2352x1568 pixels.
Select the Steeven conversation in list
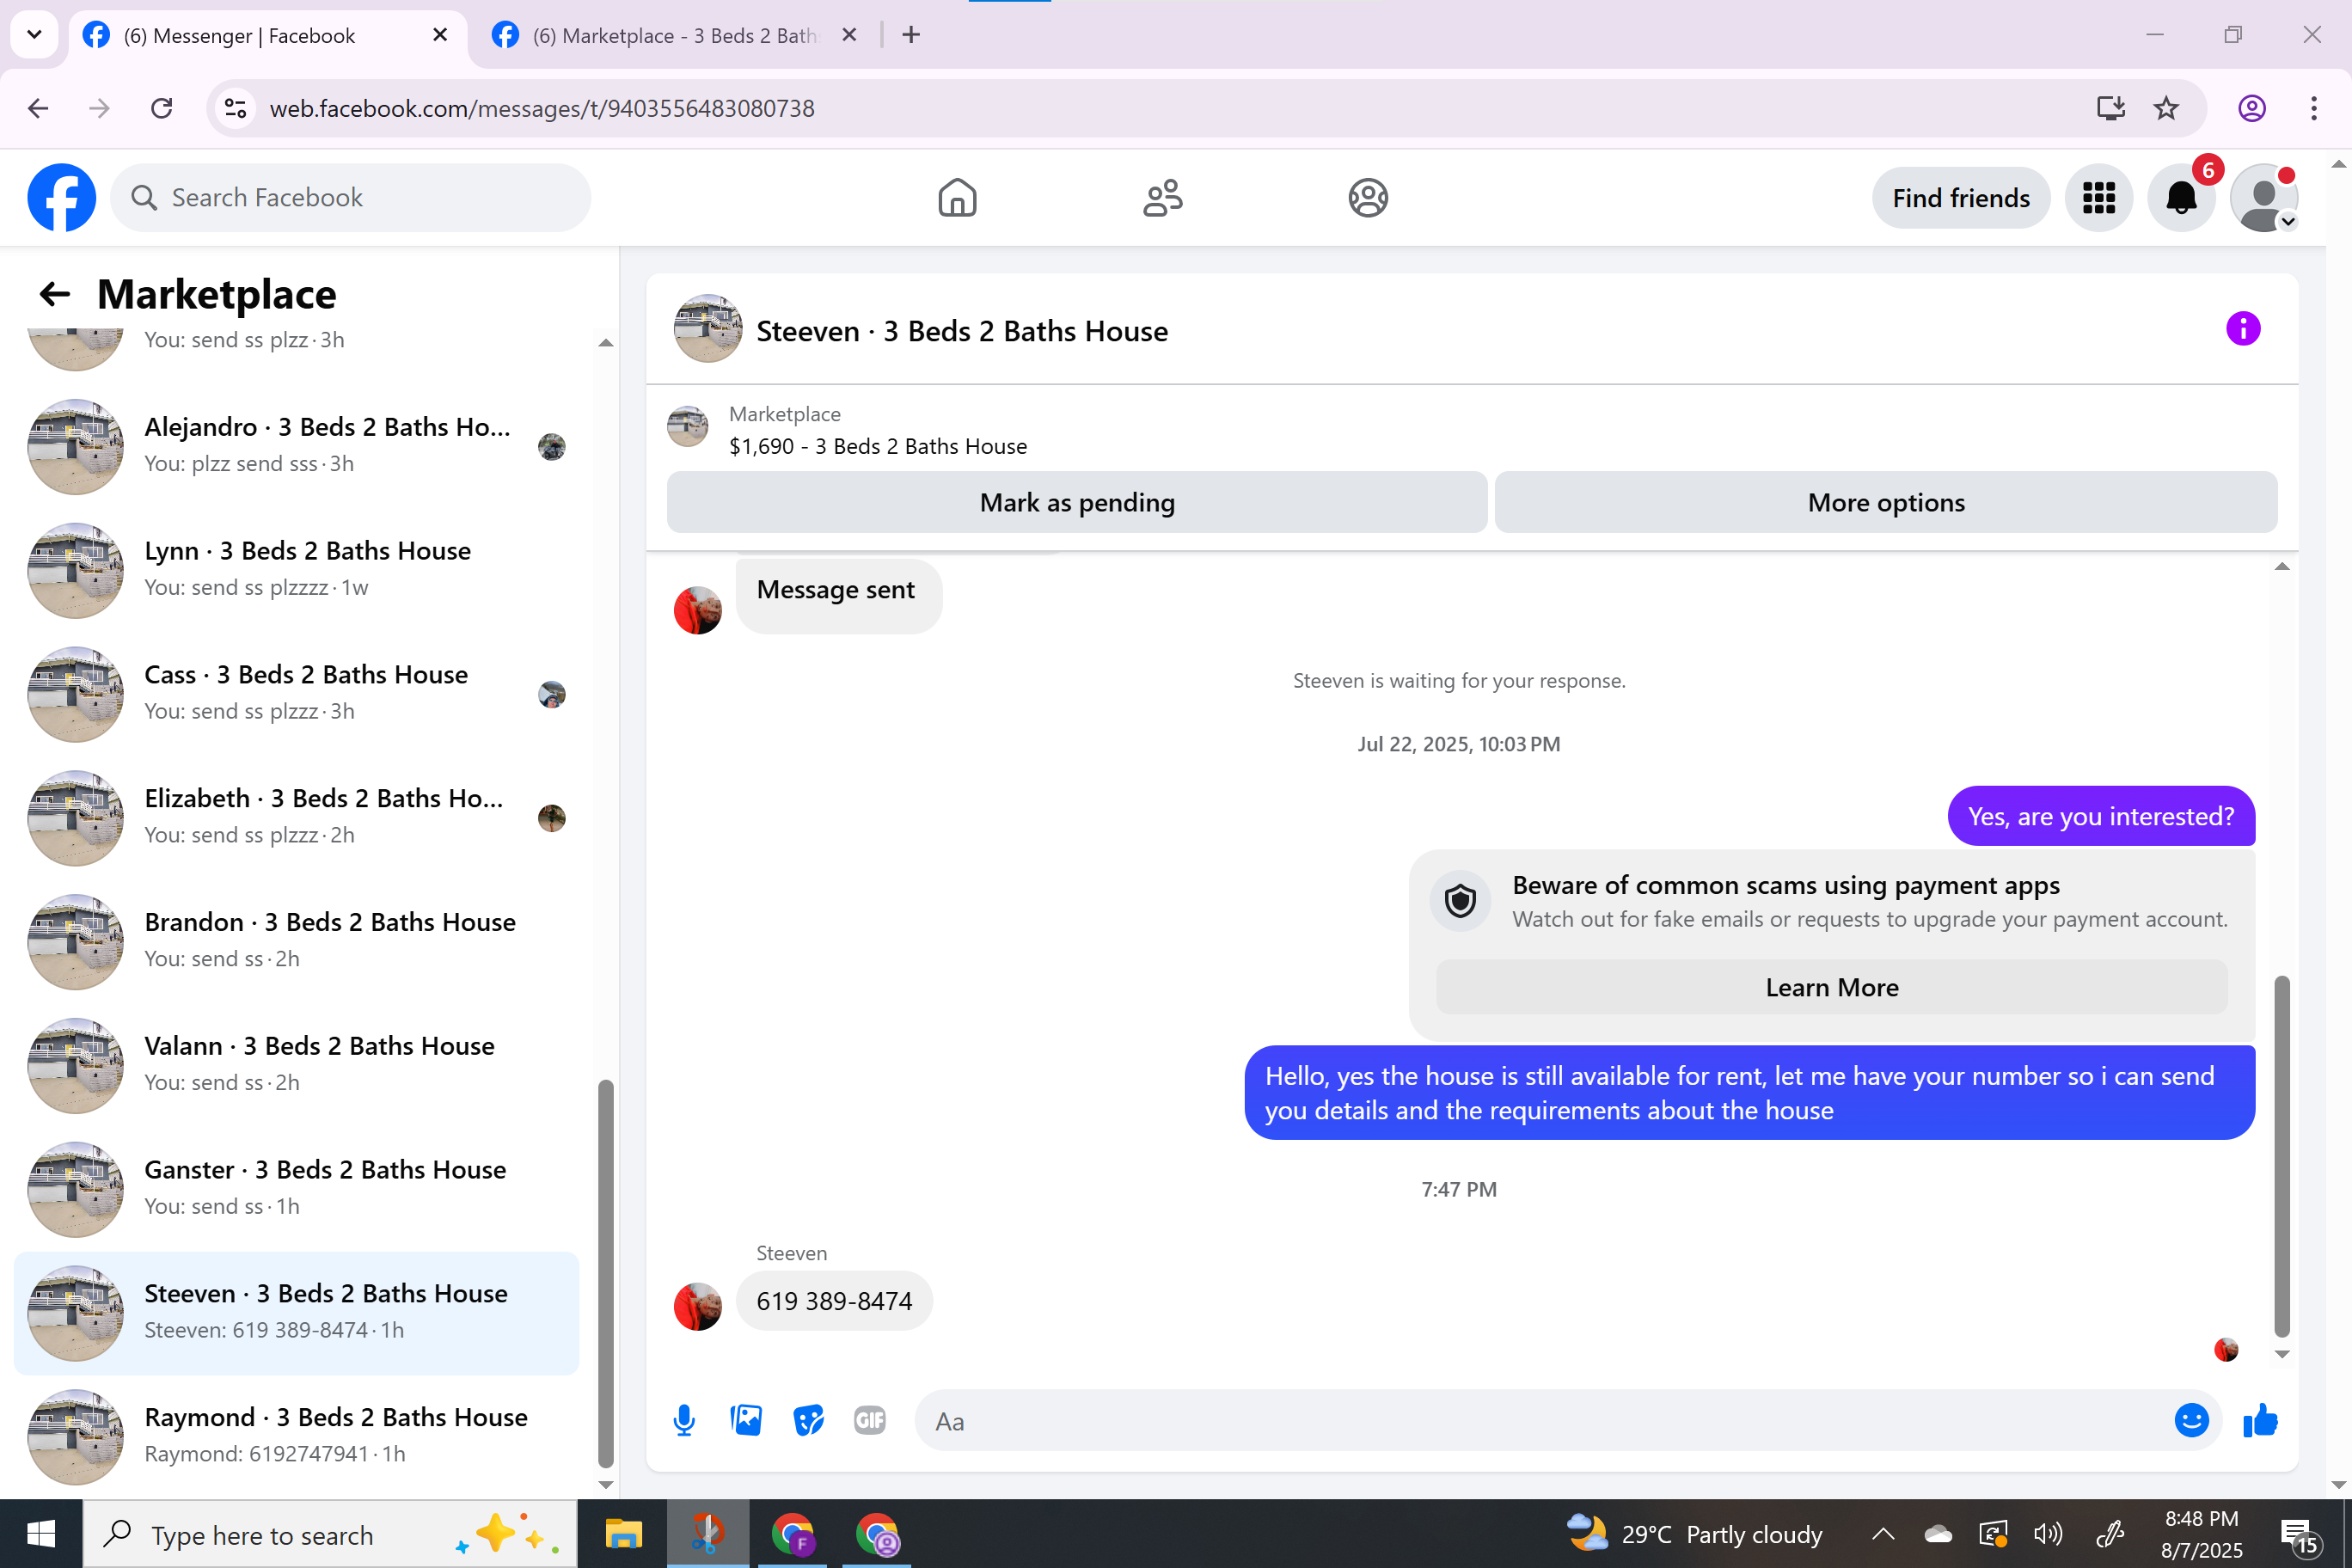[296, 1313]
